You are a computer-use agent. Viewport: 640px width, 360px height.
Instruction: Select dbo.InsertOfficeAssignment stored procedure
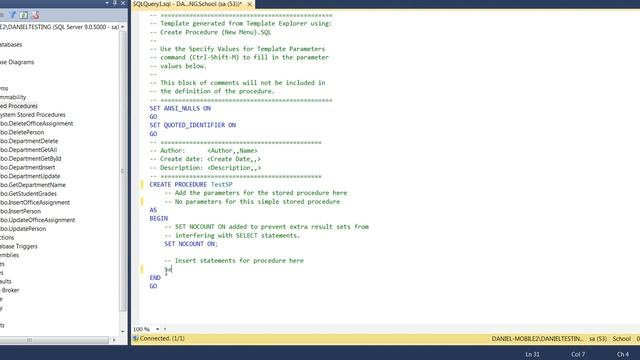pos(35,202)
